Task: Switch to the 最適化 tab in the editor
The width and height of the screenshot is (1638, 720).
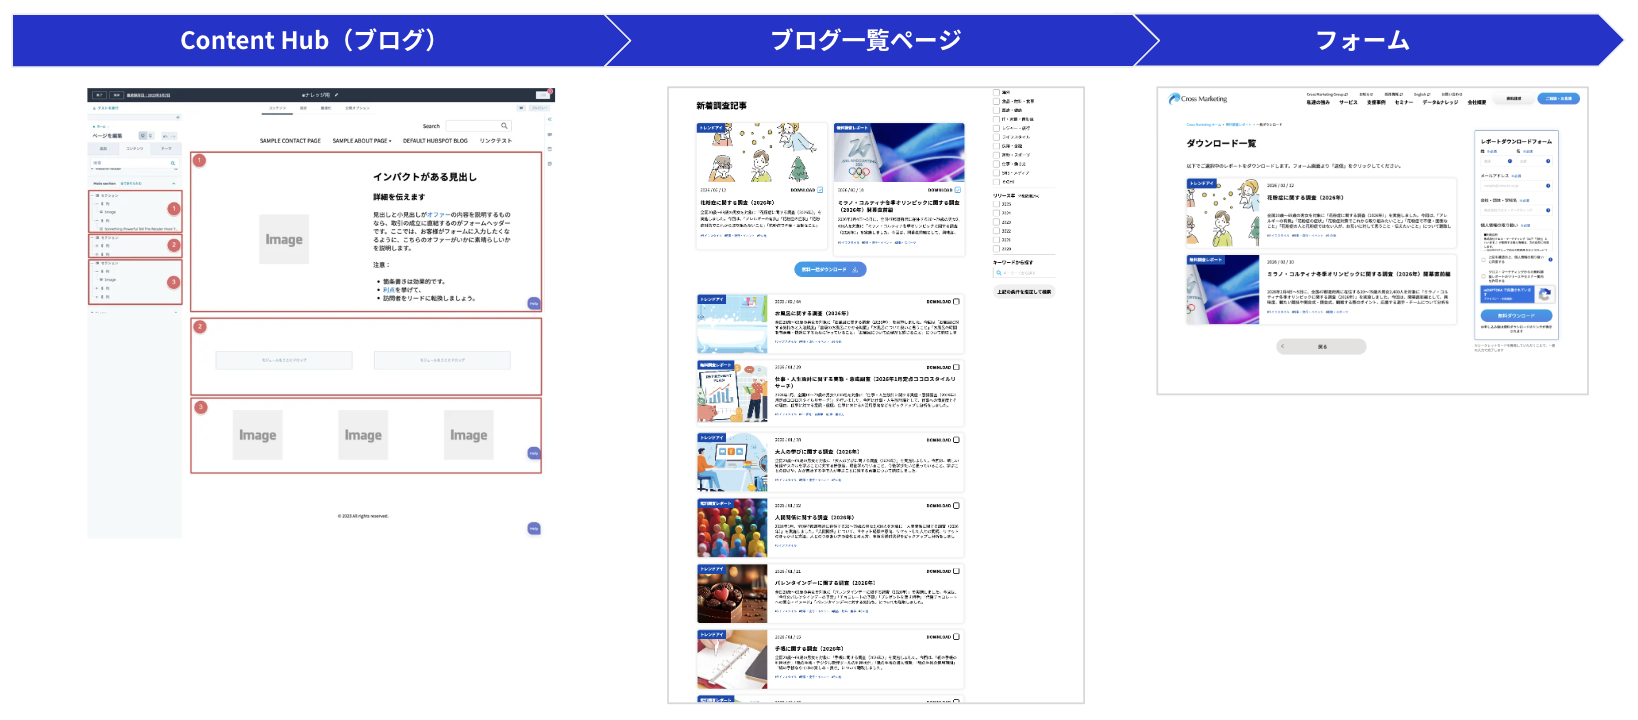Action: [326, 108]
